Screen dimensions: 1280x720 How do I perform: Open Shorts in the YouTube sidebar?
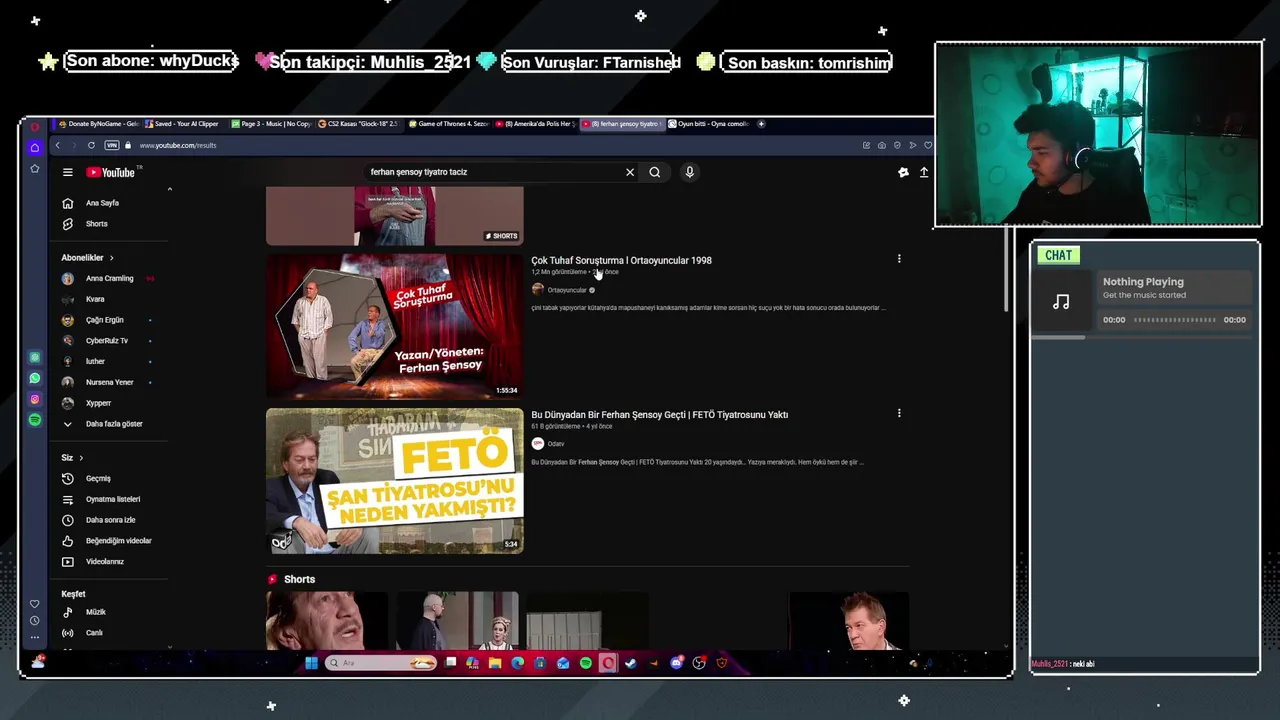tap(96, 224)
